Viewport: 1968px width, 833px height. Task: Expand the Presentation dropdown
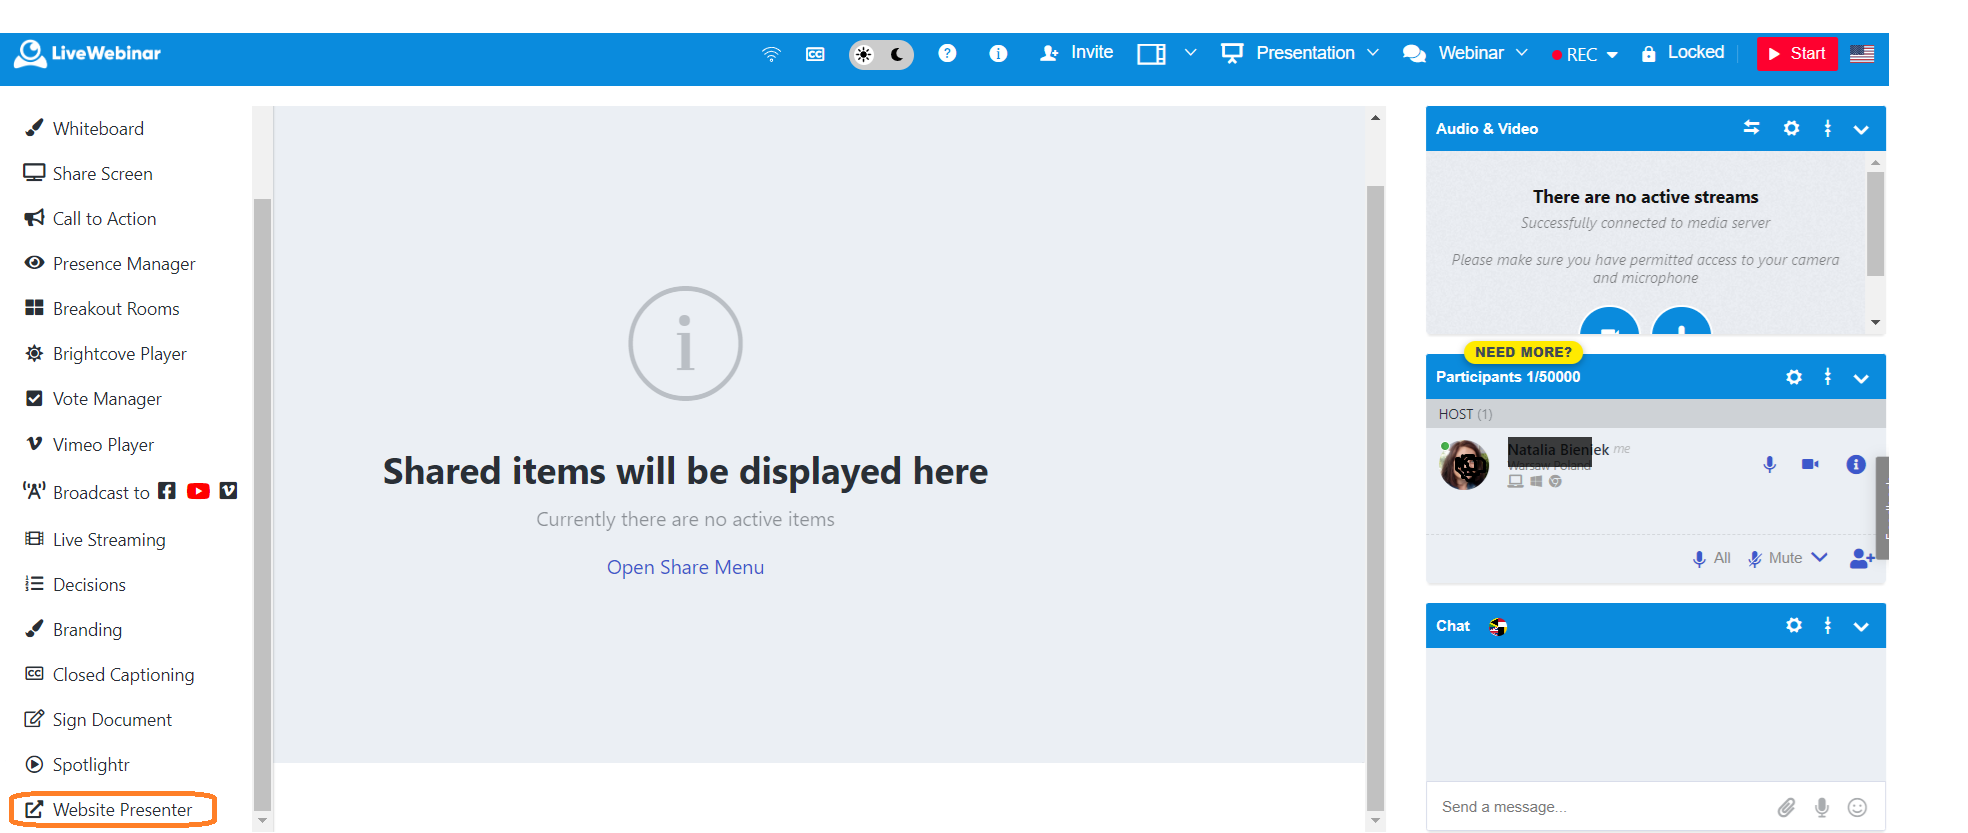pos(1299,53)
